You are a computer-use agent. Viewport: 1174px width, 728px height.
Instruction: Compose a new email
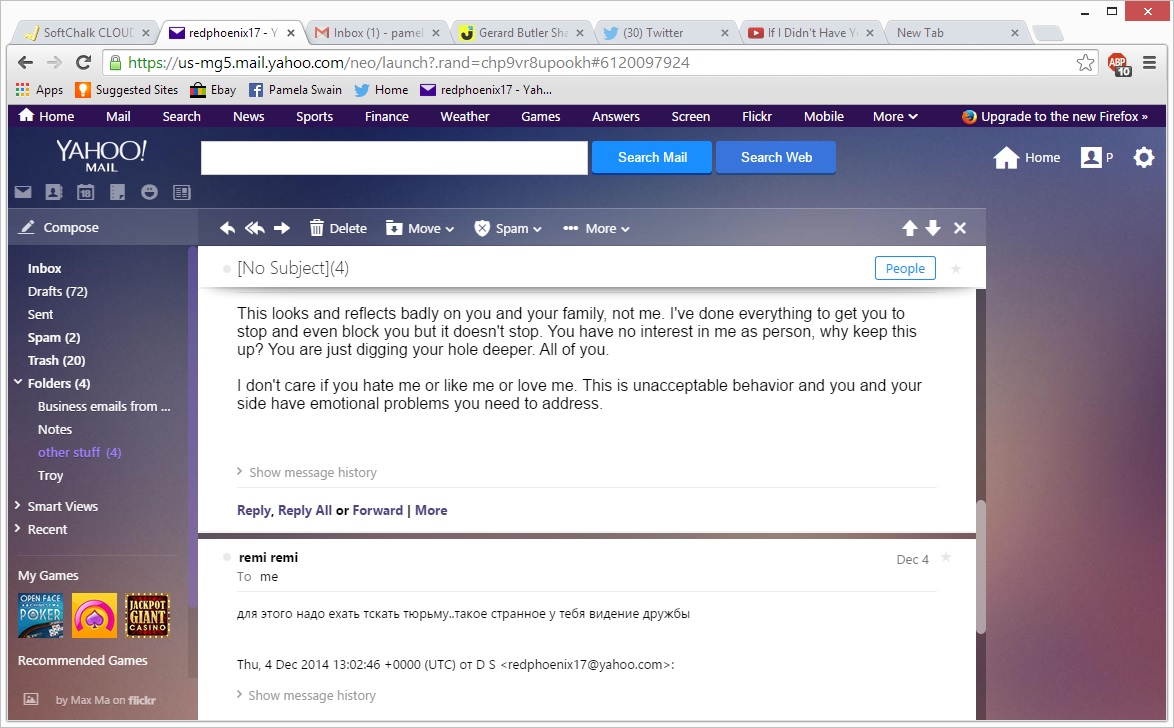point(60,227)
